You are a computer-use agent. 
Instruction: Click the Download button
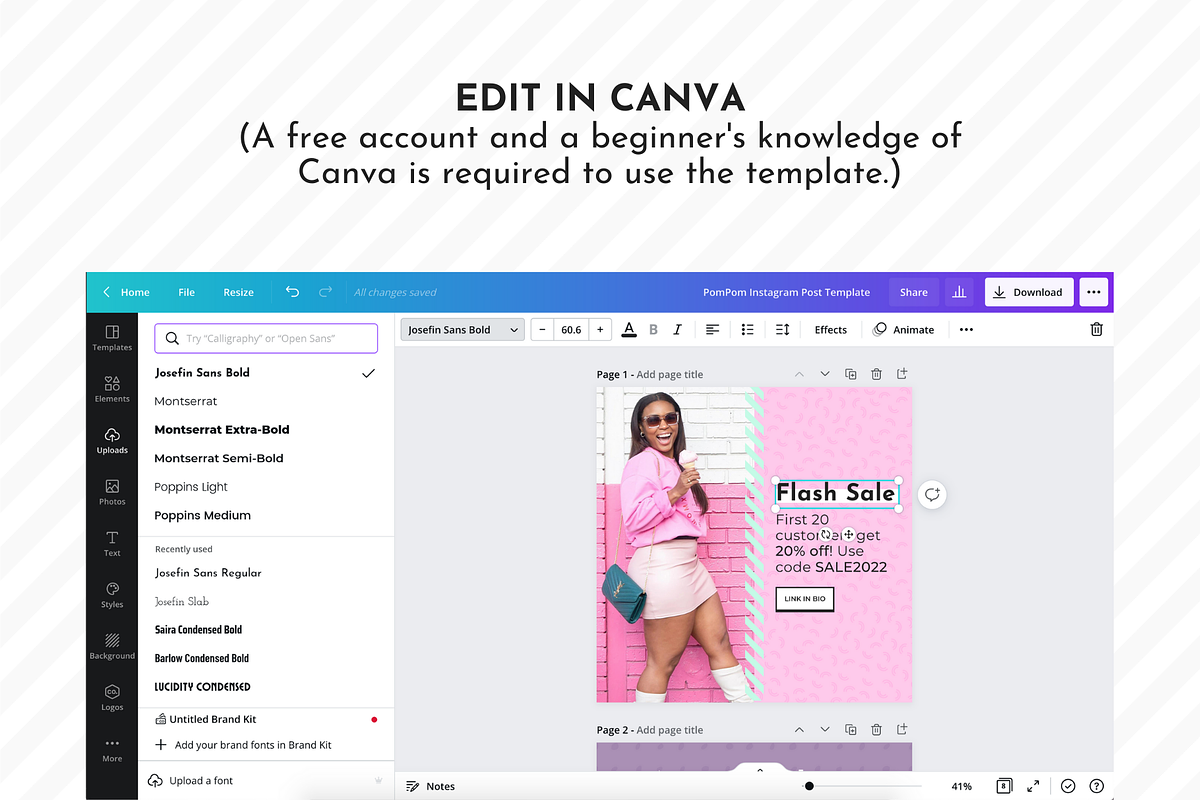[x=1029, y=292]
